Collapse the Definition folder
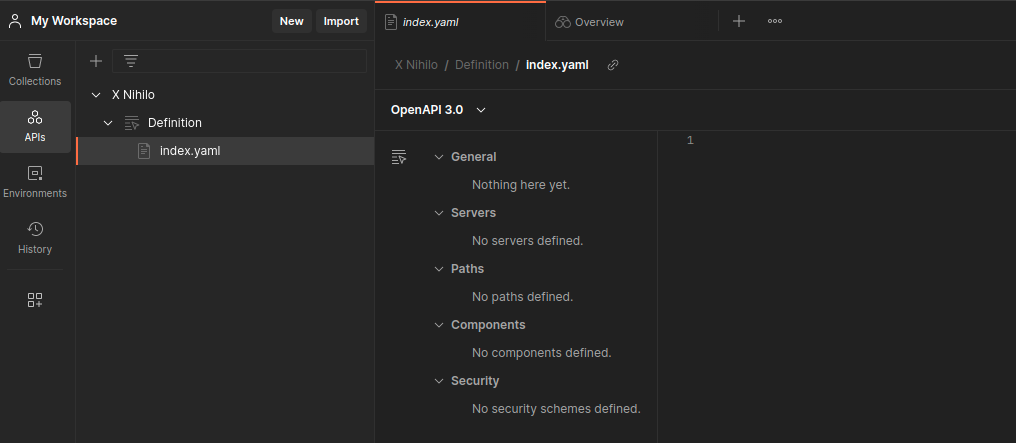This screenshot has height=443, width=1016. [x=108, y=123]
